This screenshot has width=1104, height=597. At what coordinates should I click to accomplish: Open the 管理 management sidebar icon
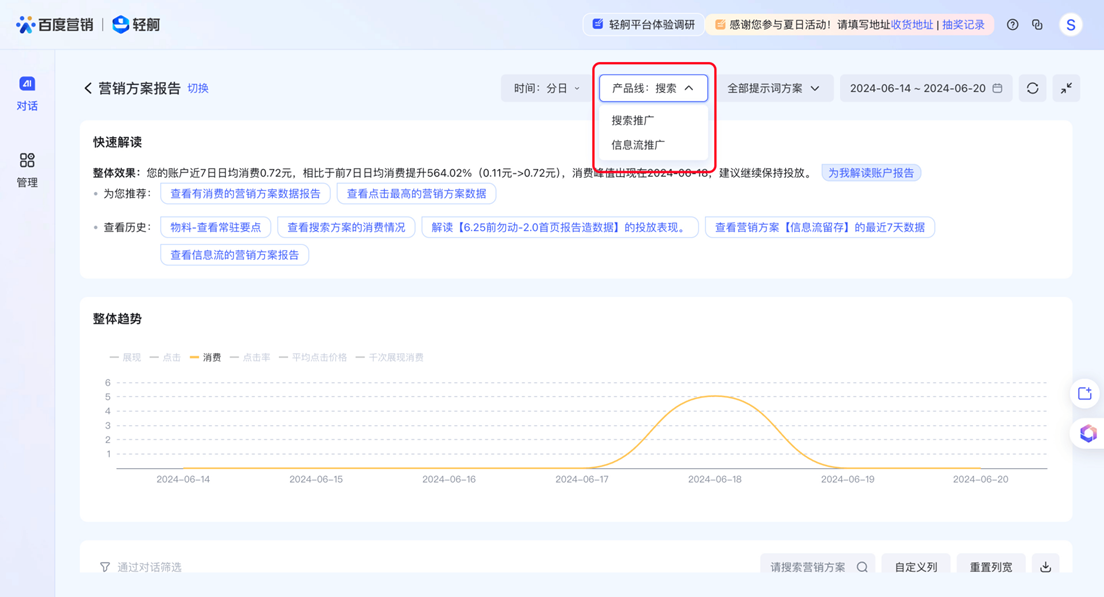click(x=27, y=169)
